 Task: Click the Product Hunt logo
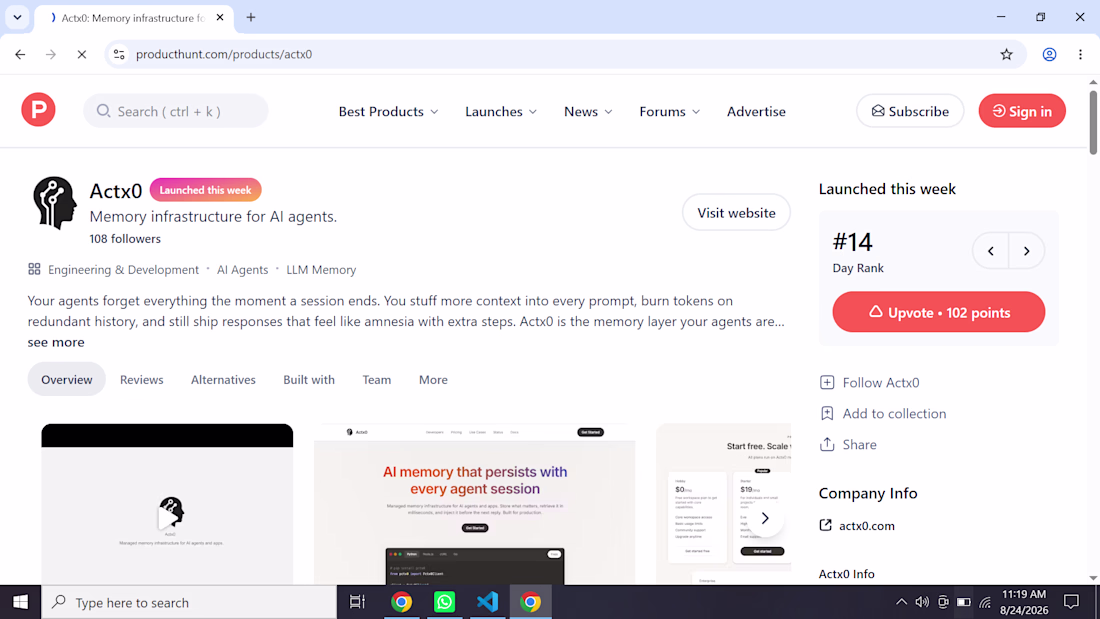(x=39, y=110)
